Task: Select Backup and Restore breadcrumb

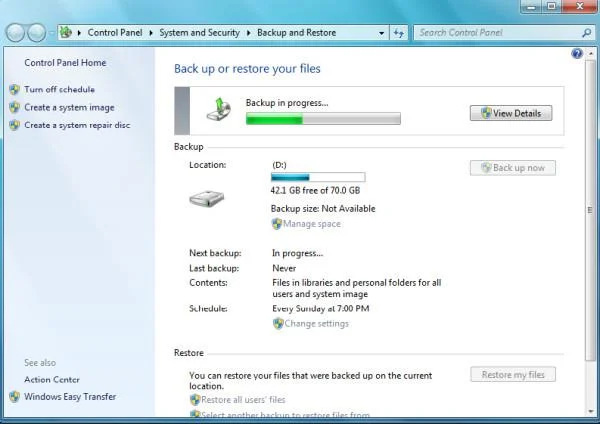Action: (x=297, y=33)
